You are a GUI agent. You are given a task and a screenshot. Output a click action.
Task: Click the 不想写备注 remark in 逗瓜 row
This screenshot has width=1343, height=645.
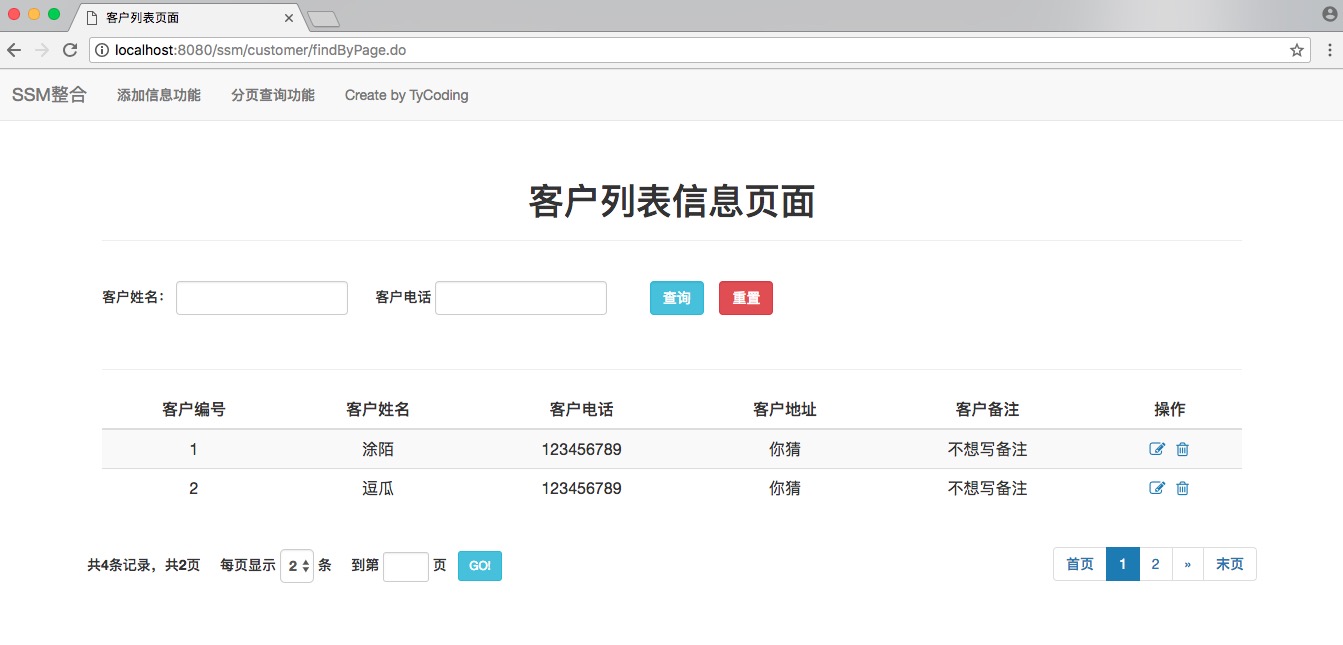pos(988,488)
